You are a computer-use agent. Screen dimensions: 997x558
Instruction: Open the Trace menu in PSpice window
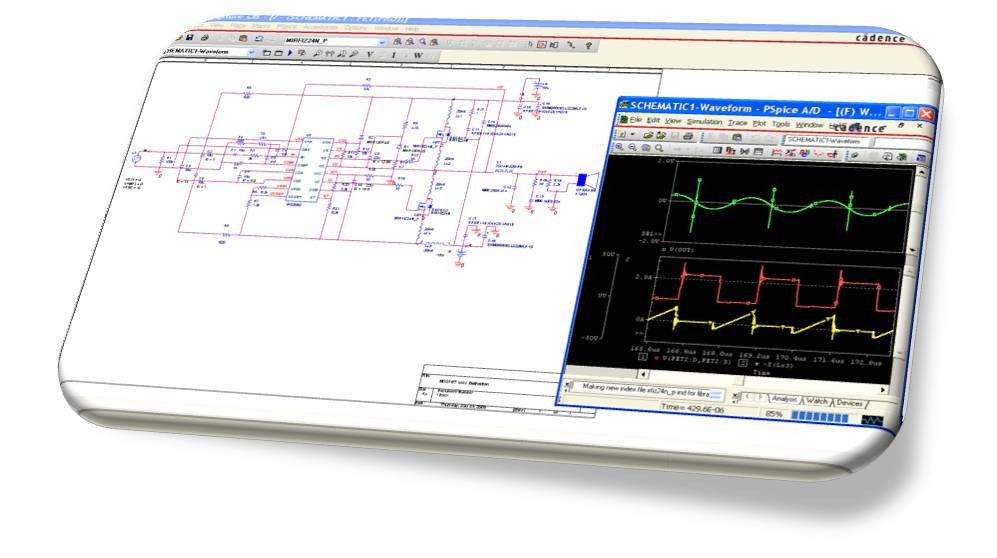click(x=738, y=123)
